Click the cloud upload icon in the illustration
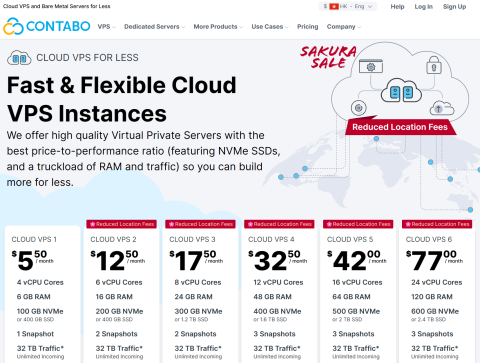480x363 pixels. 442,108
